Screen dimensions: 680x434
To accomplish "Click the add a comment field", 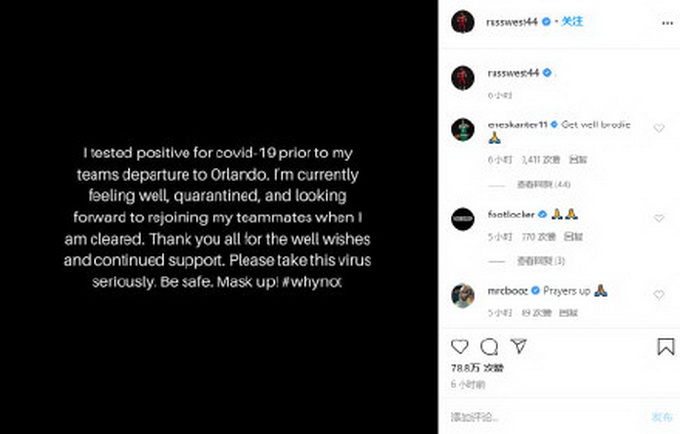I will coord(540,416).
